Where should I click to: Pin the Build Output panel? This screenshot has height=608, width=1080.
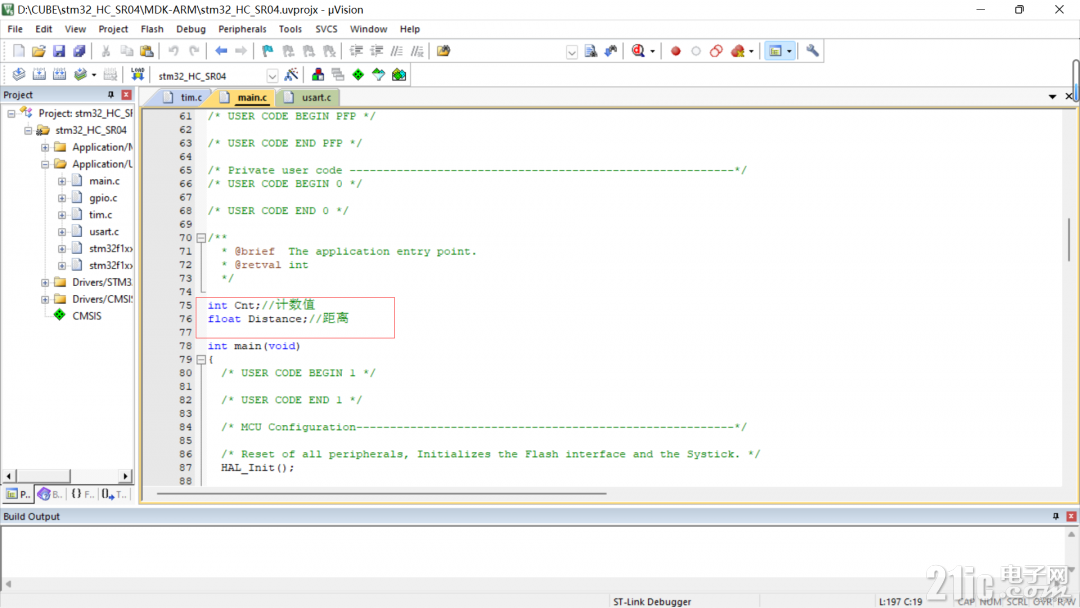tap(1055, 516)
